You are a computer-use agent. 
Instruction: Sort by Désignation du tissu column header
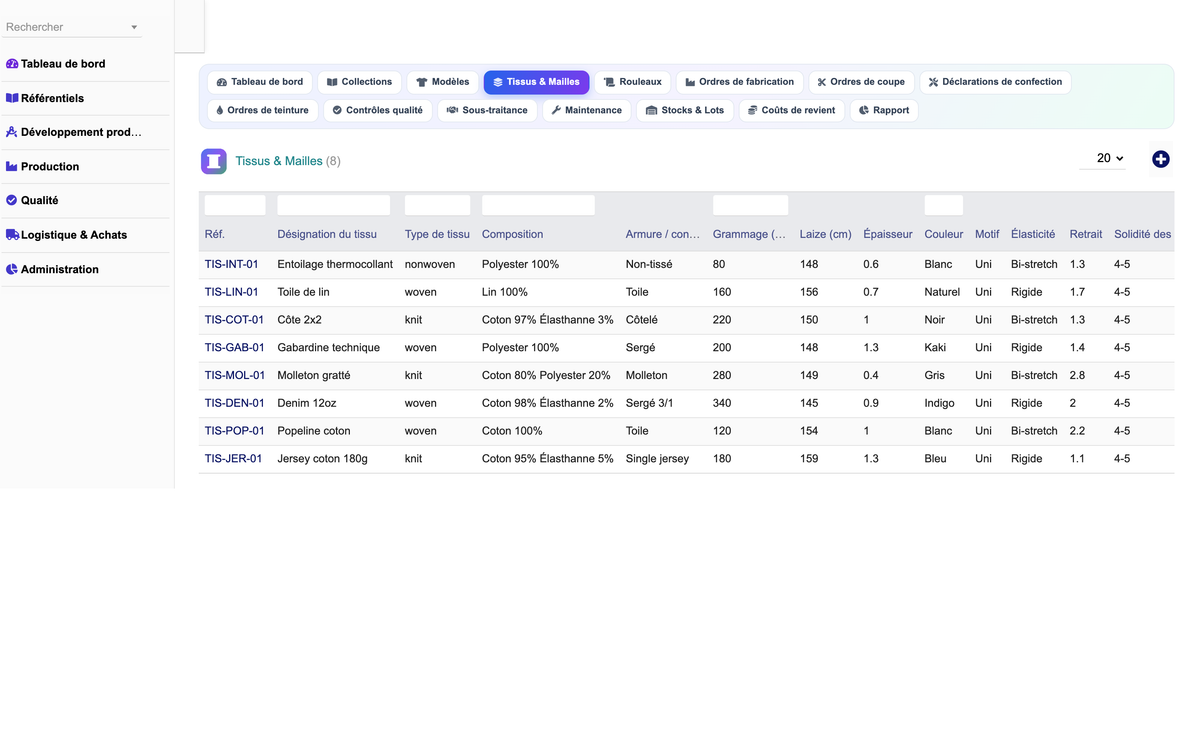[327, 234]
